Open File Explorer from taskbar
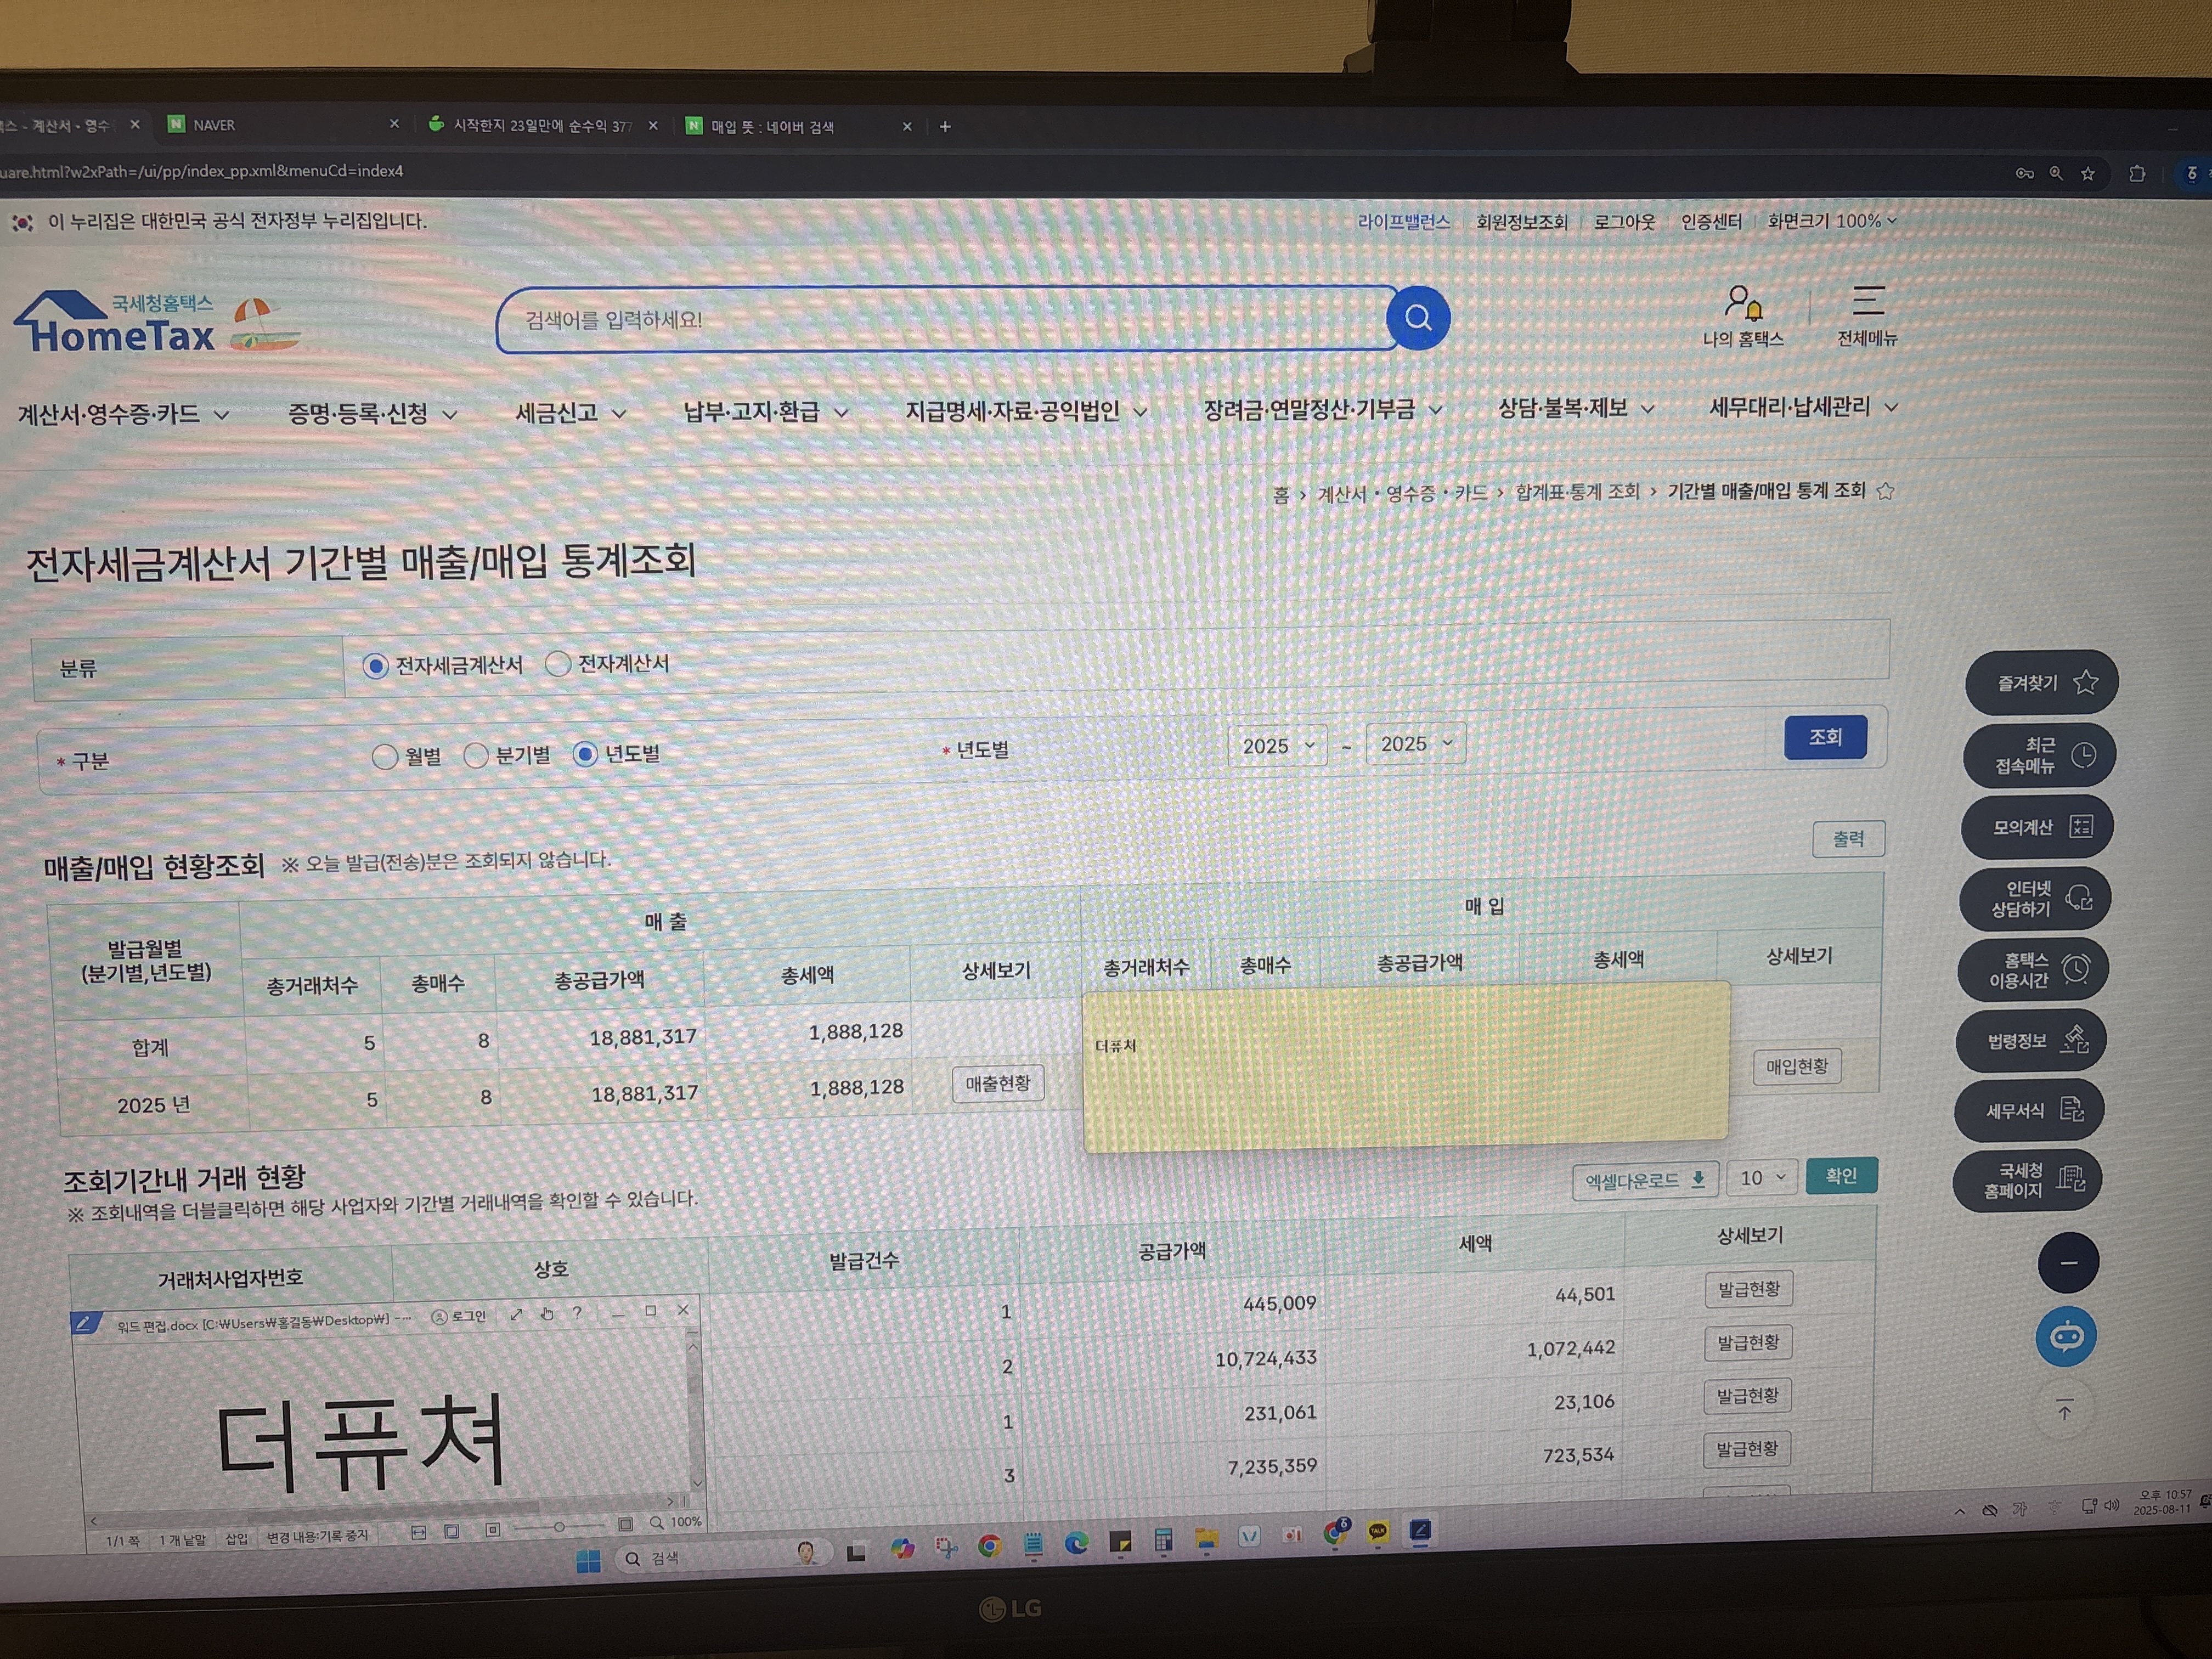 click(1206, 1540)
